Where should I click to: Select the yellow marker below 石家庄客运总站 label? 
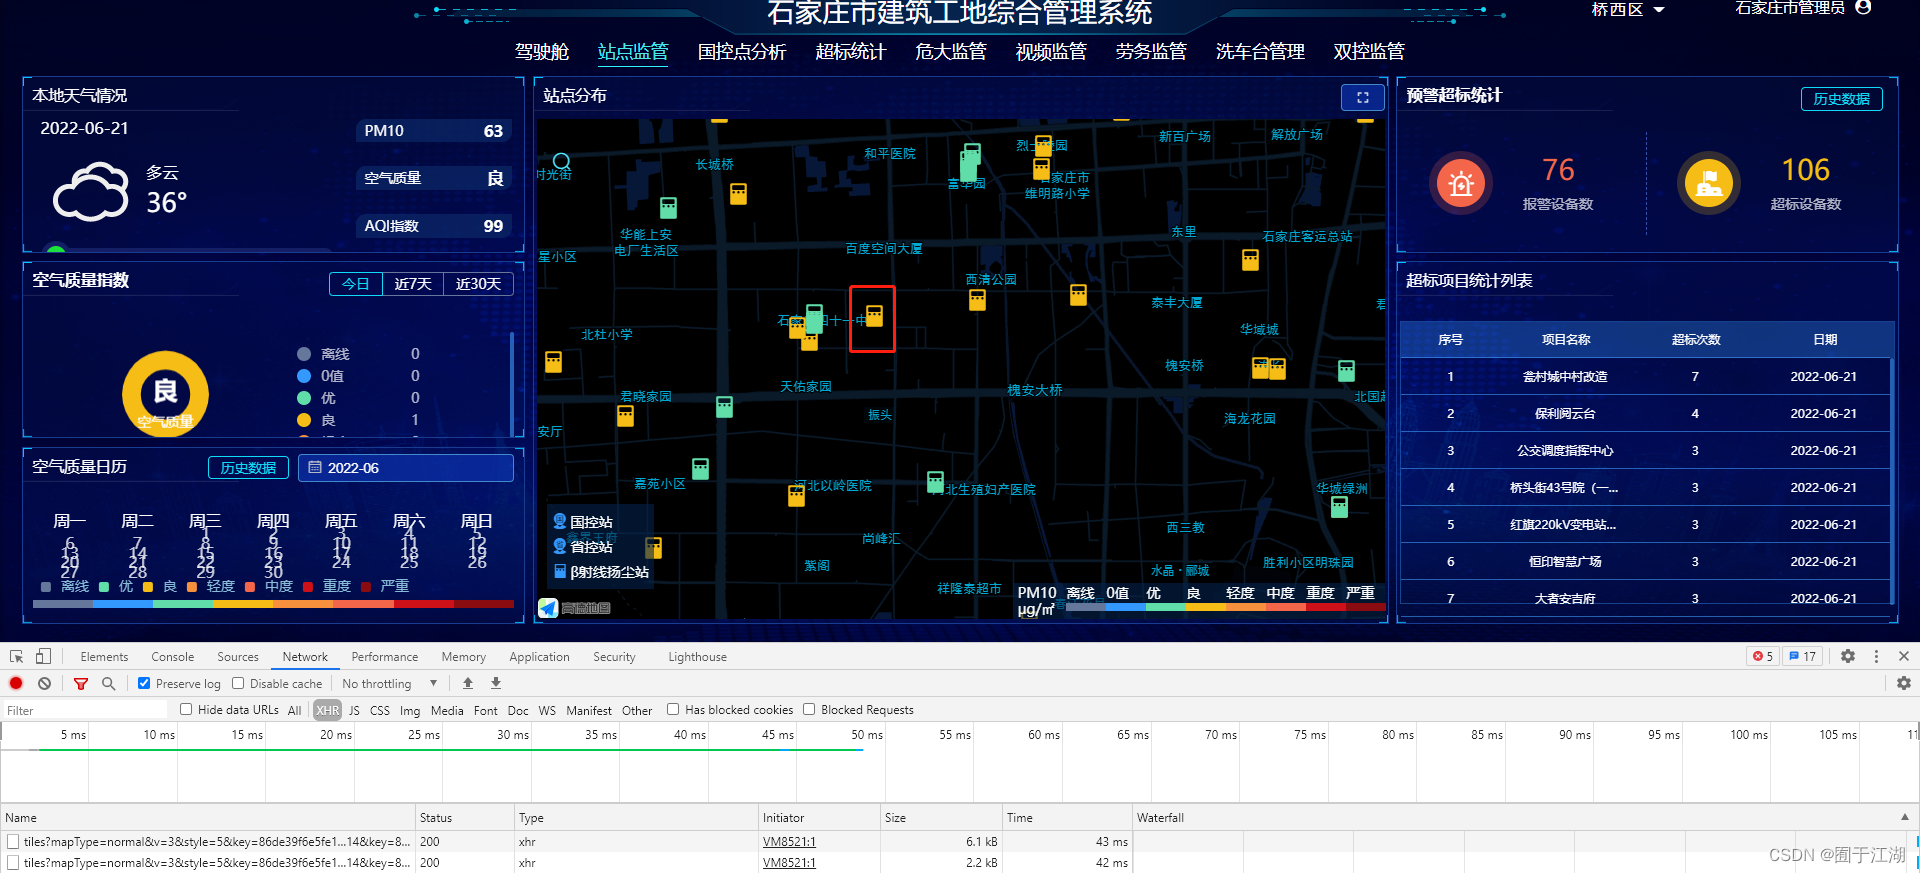pos(1250,260)
